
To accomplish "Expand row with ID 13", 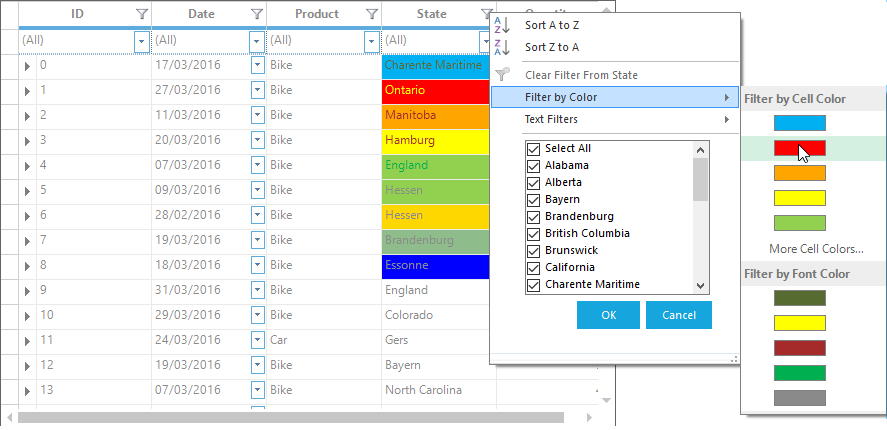I will (x=27, y=391).
